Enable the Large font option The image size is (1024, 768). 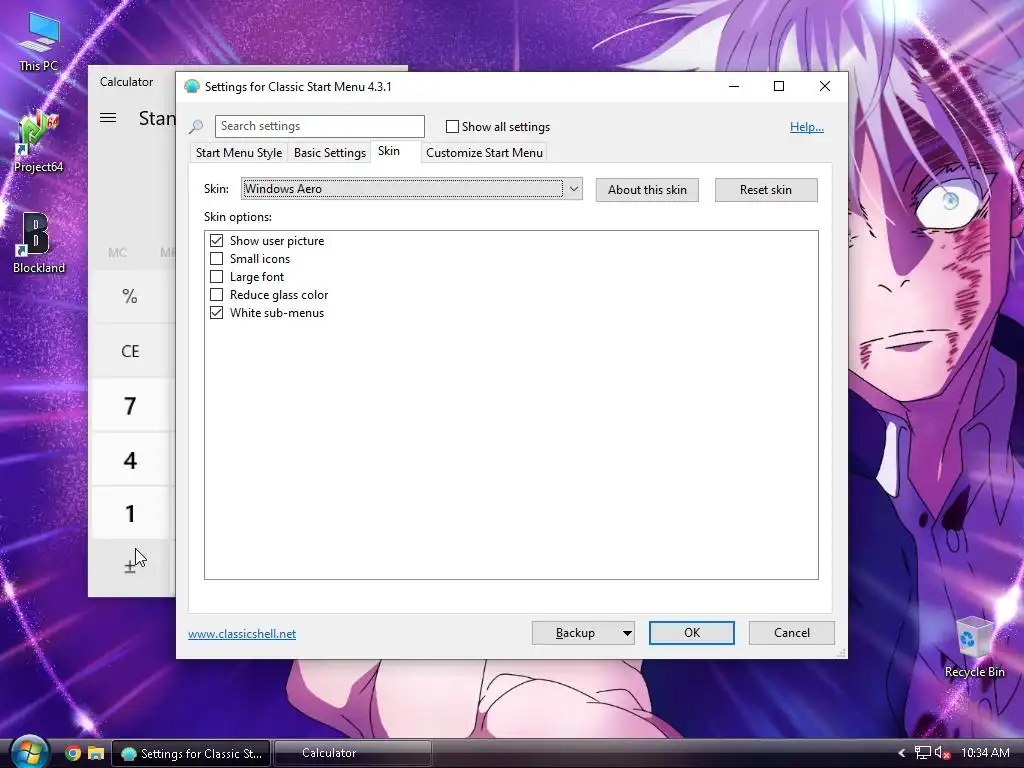pos(216,276)
